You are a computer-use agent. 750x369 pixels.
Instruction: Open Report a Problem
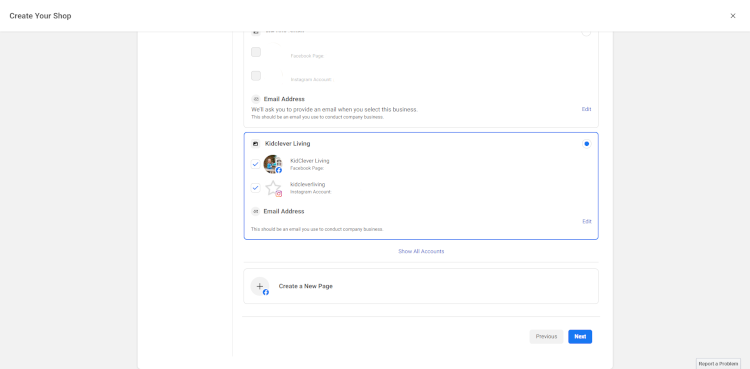[718, 364]
